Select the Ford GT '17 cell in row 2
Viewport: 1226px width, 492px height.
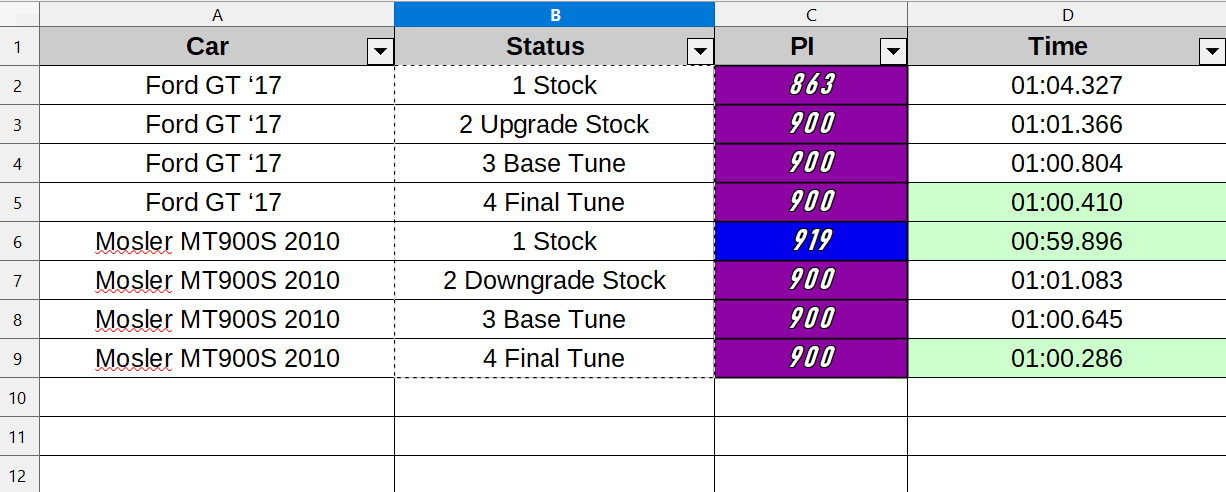pos(217,85)
